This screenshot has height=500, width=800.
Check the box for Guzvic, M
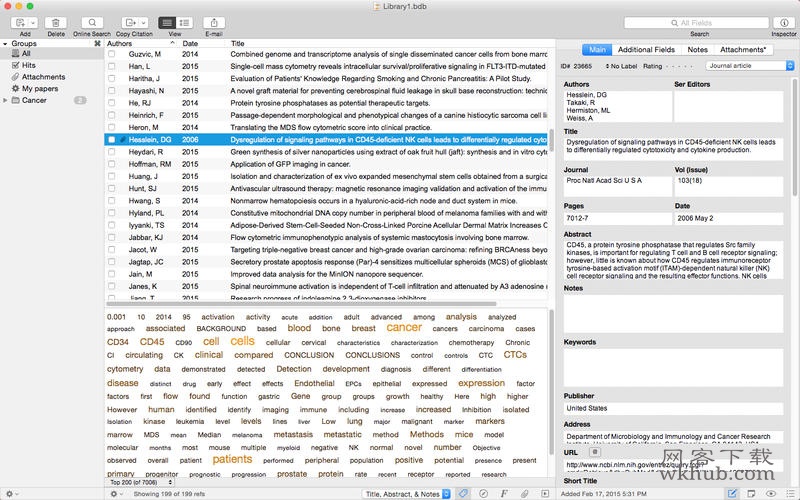point(111,54)
